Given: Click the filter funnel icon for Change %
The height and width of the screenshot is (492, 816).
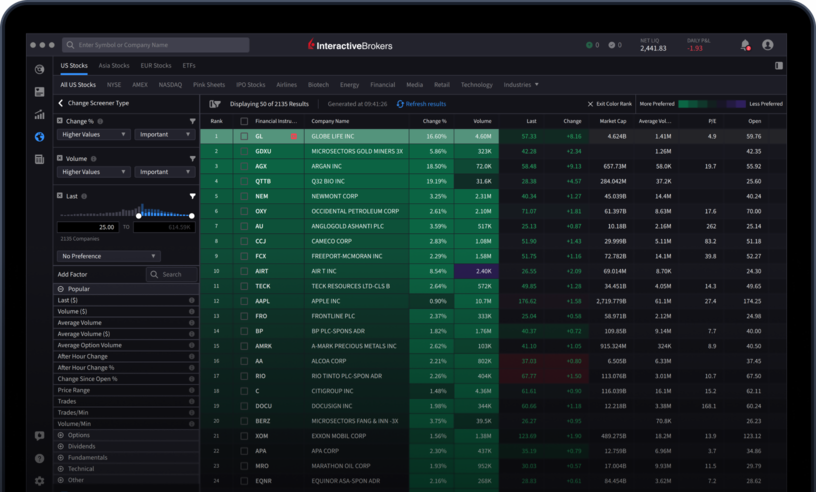Looking at the screenshot, I should coord(192,121).
